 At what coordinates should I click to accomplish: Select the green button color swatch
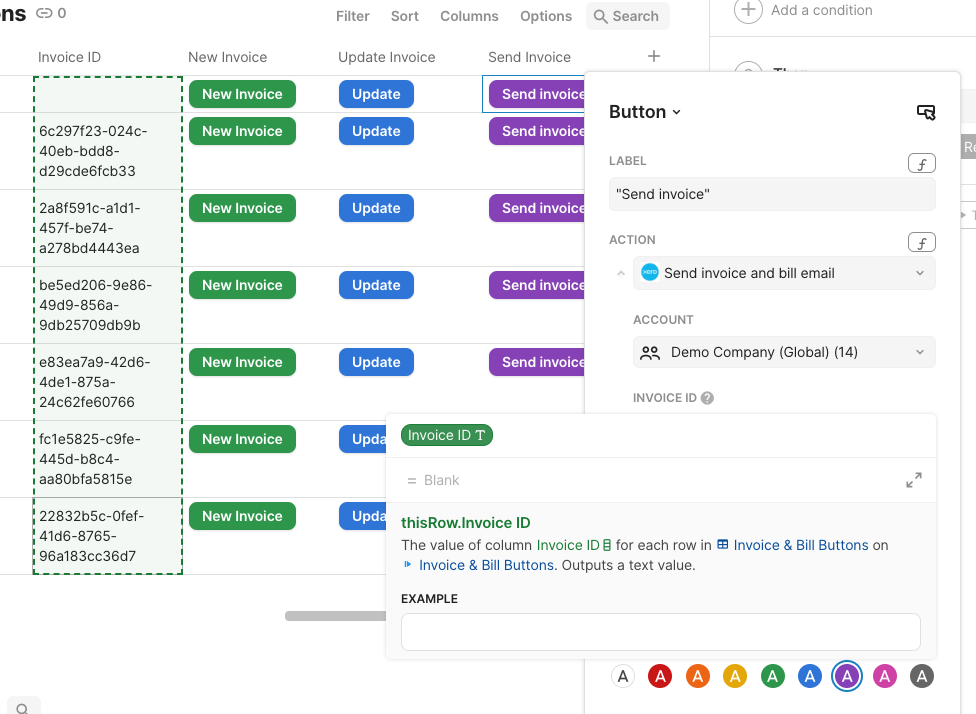tap(772, 676)
